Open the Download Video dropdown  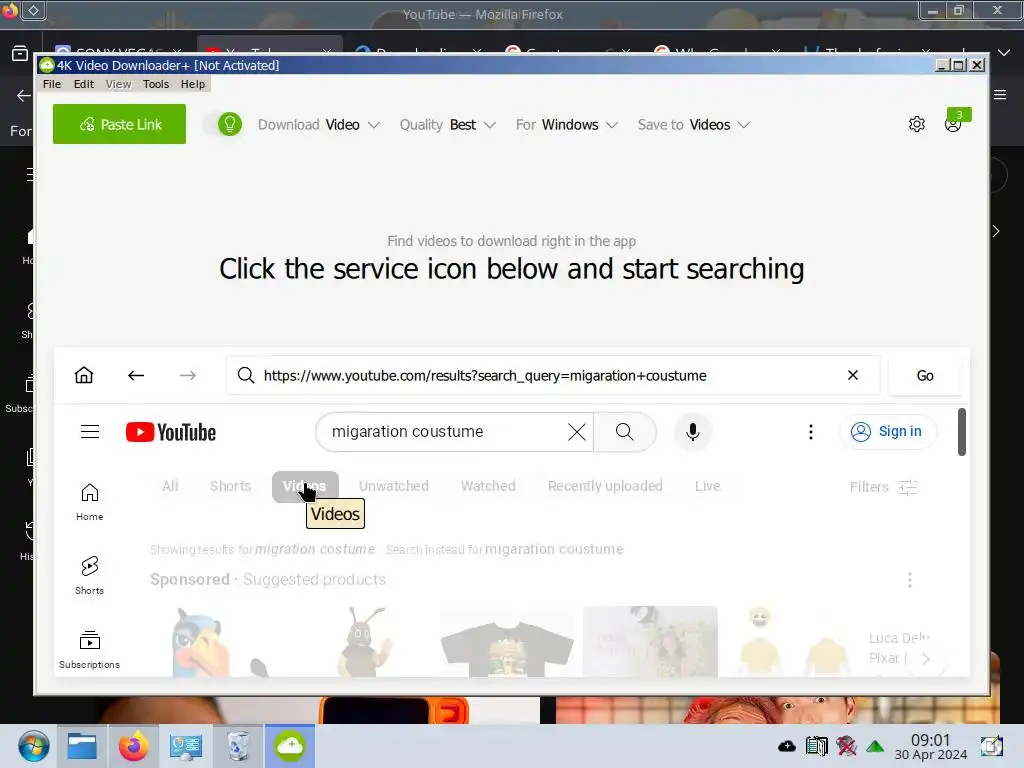pos(318,125)
